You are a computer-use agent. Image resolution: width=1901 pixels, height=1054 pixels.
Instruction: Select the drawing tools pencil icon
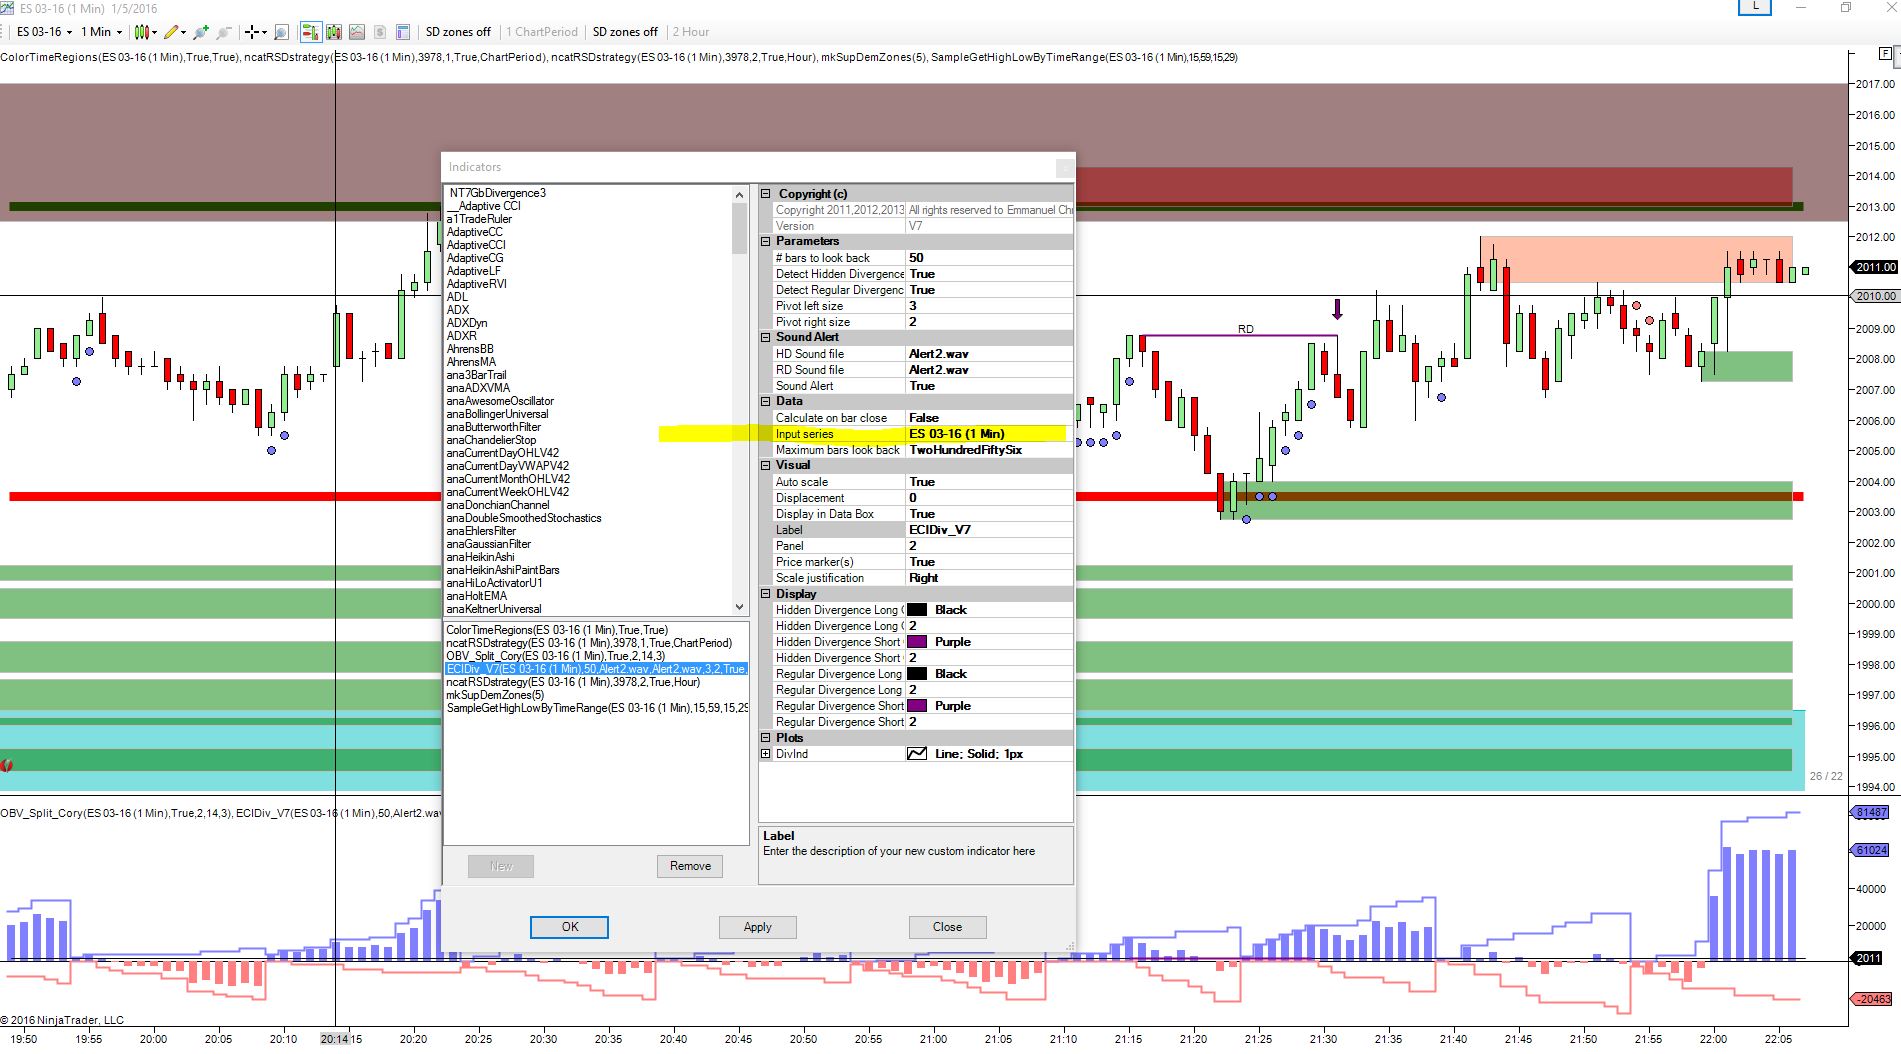point(171,32)
